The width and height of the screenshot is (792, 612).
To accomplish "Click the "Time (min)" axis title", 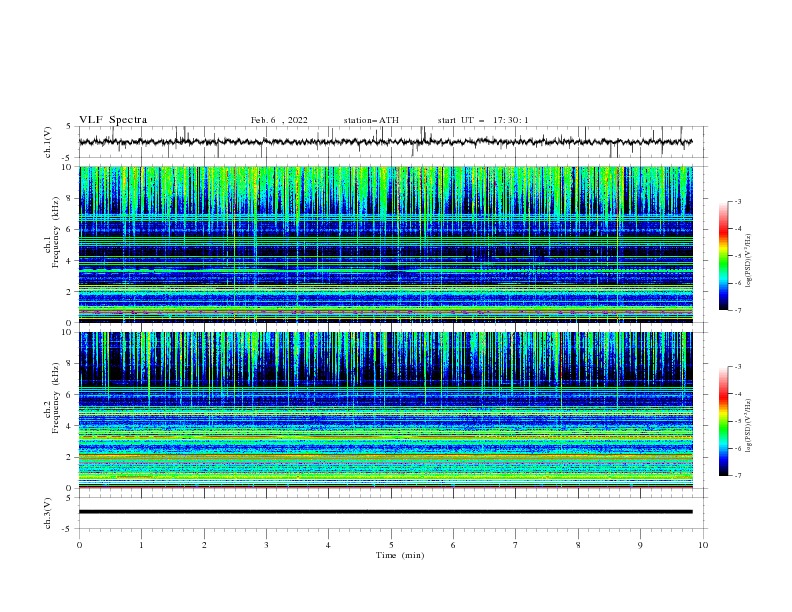I will pos(400,555).
